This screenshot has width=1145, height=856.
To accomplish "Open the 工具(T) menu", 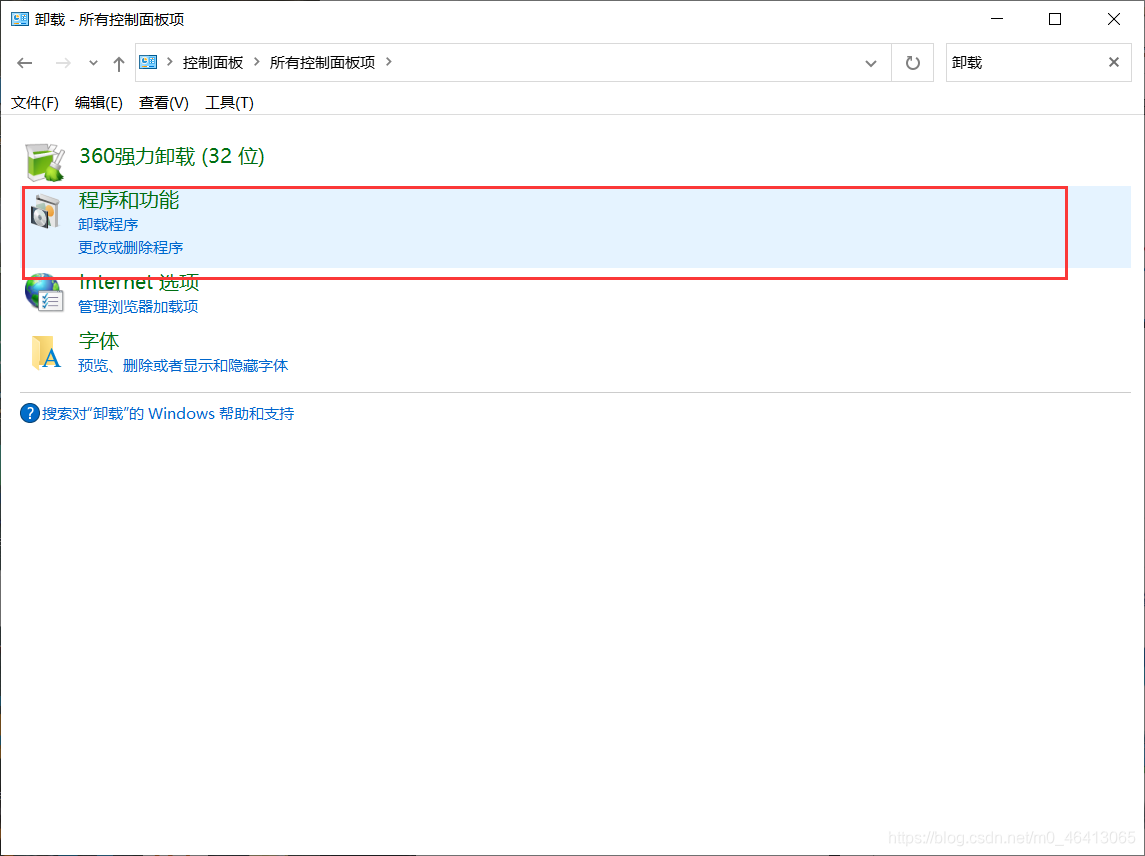I will tap(229, 103).
